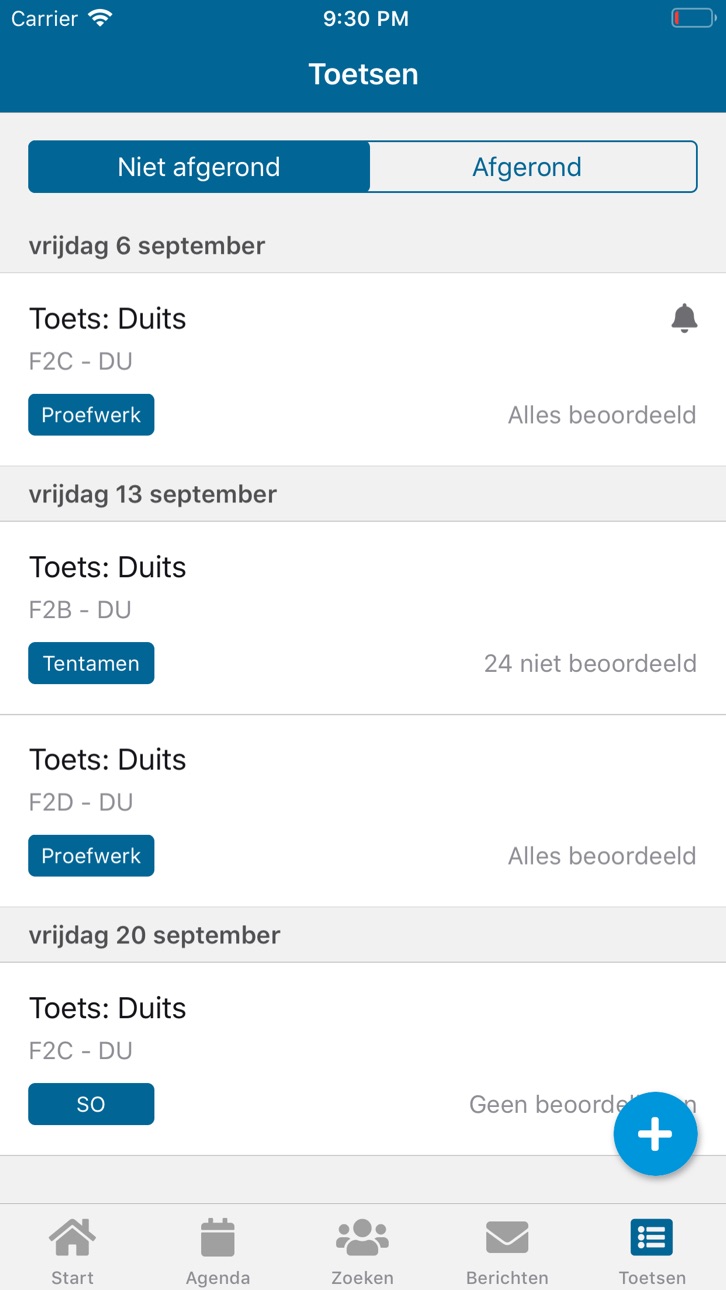Open the Berichten envelope icon
Viewport: 726px width, 1290px height.
click(507, 1237)
